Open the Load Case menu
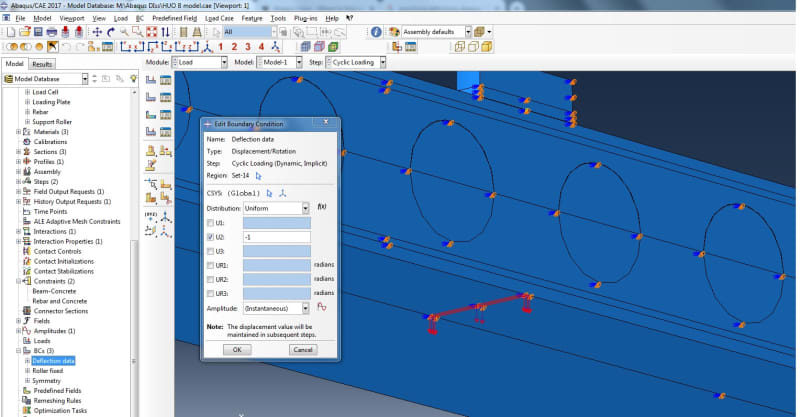Viewport: 800px width, 417px height. pos(219,18)
